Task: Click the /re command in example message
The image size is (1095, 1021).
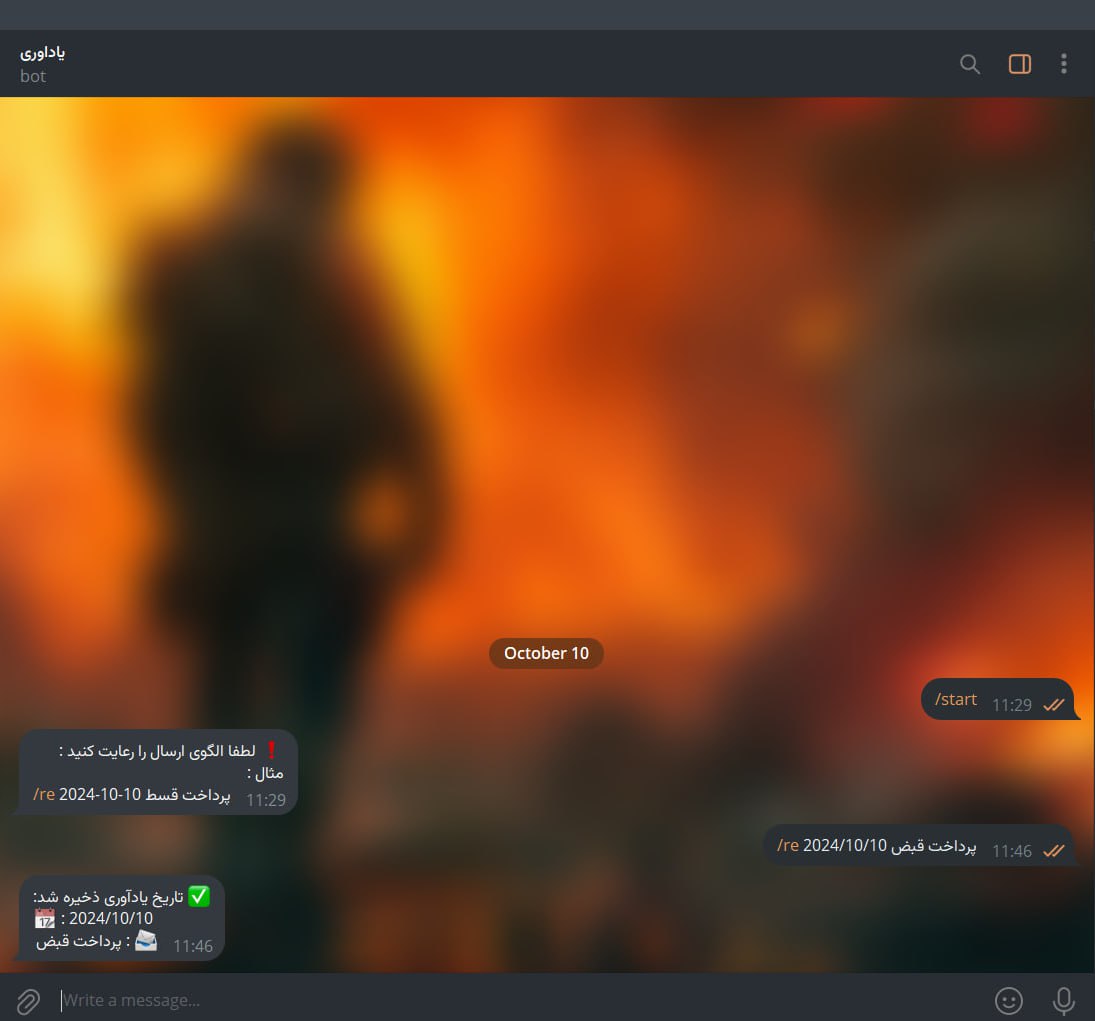Action: [x=44, y=794]
